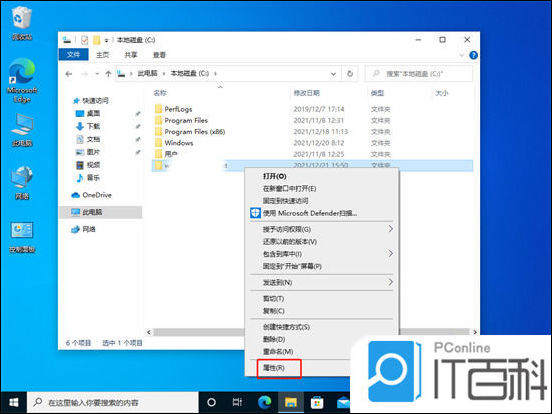The image size is (552, 414).
Task: Click File Explorer icon on the taskbar
Action: point(291,402)
